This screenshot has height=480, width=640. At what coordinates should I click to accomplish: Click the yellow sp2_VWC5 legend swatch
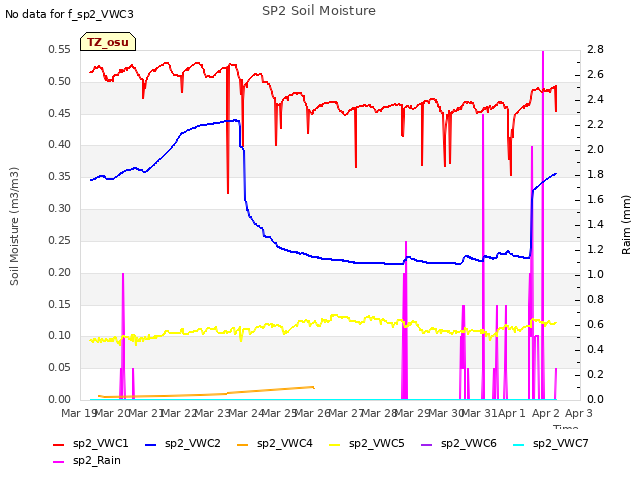(335, 444)
